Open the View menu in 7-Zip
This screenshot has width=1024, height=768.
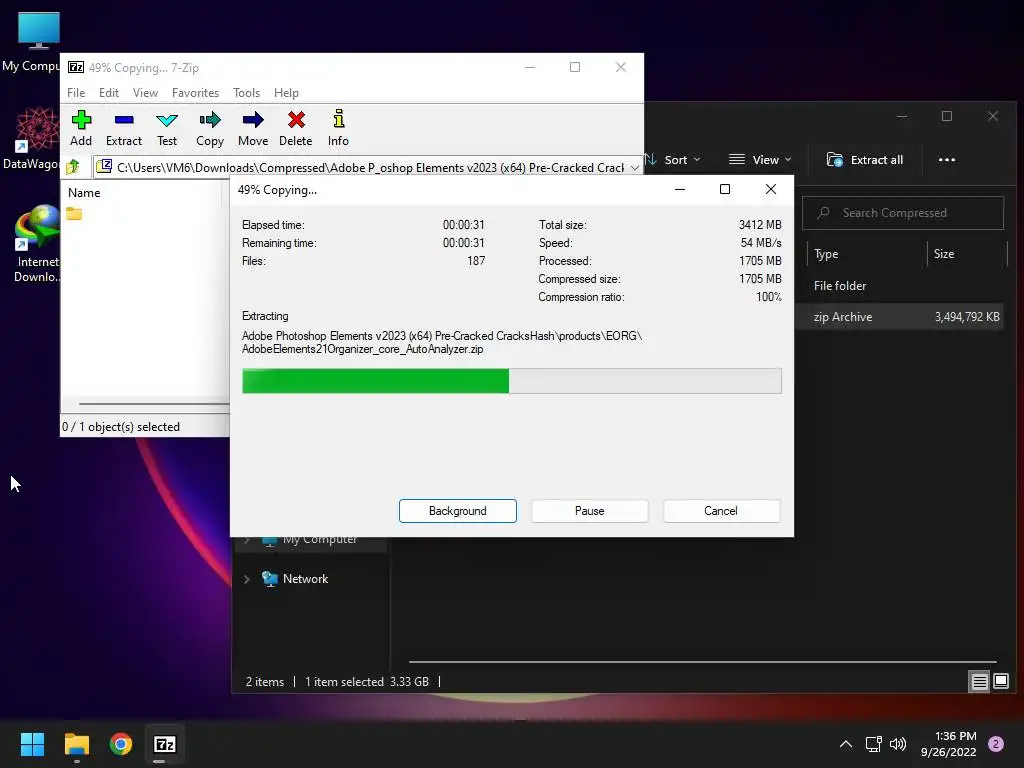click(145, 93)
